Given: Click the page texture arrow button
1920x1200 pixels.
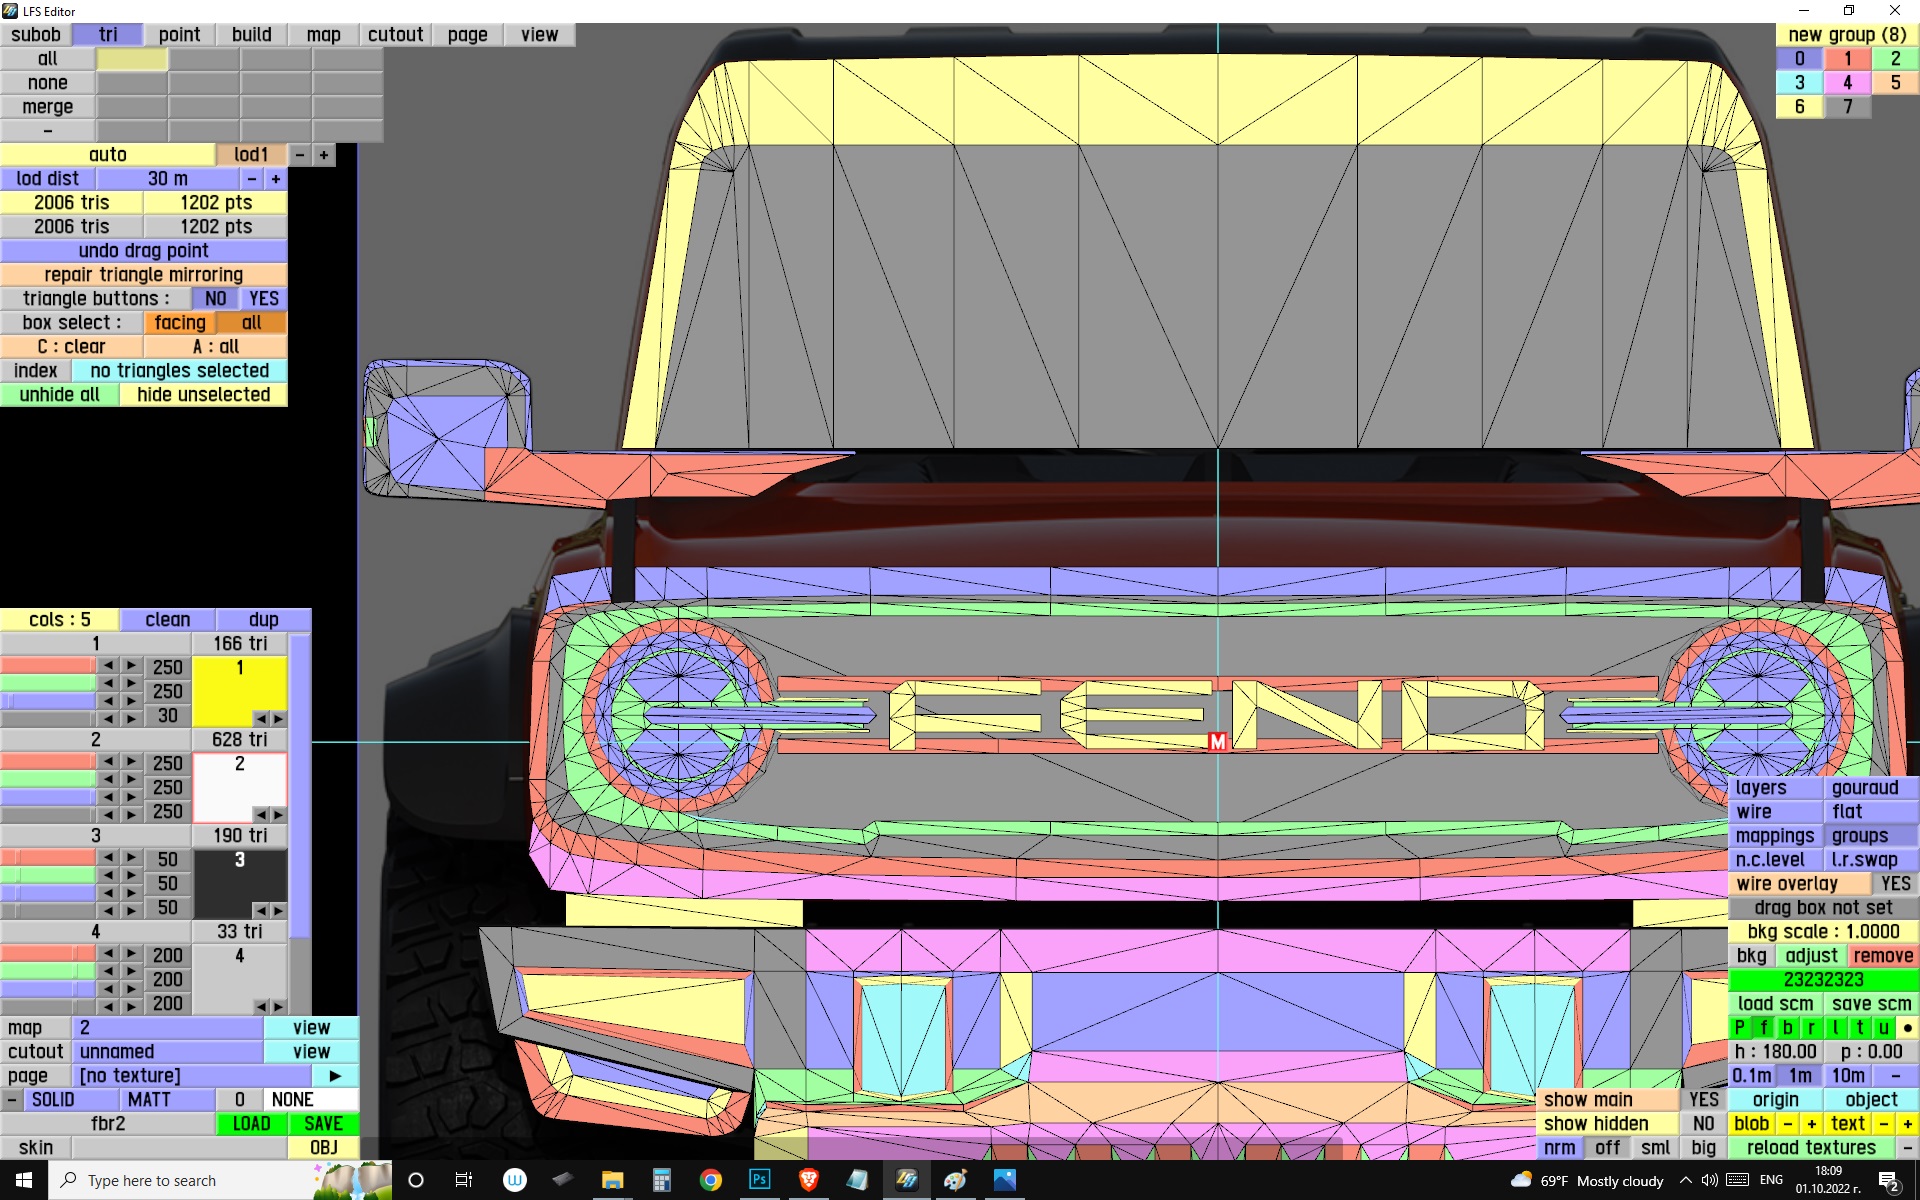Looking at the screenshot, I should click(335, 1076).
